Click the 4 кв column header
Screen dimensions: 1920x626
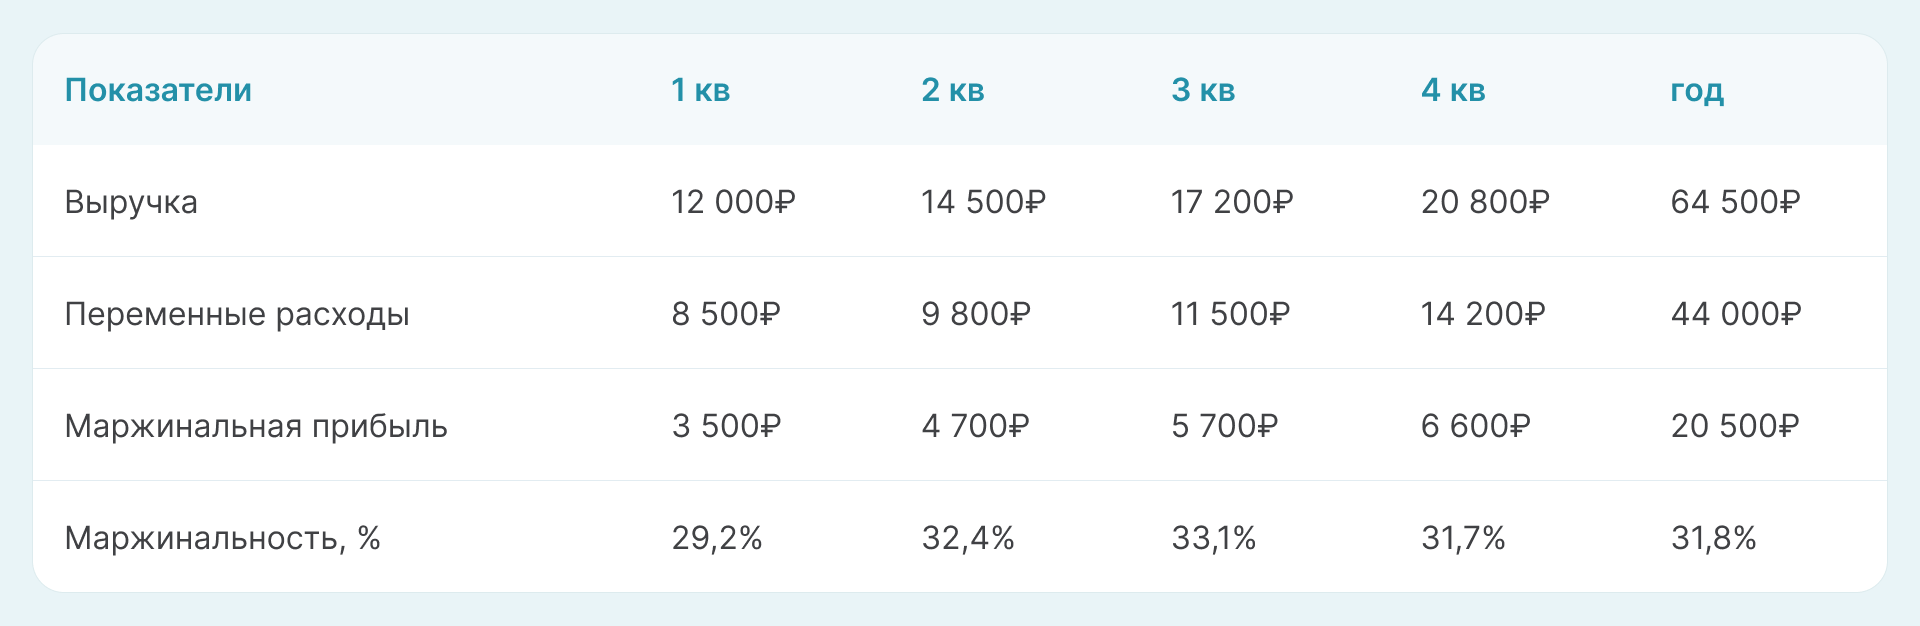click(1453, 90)
